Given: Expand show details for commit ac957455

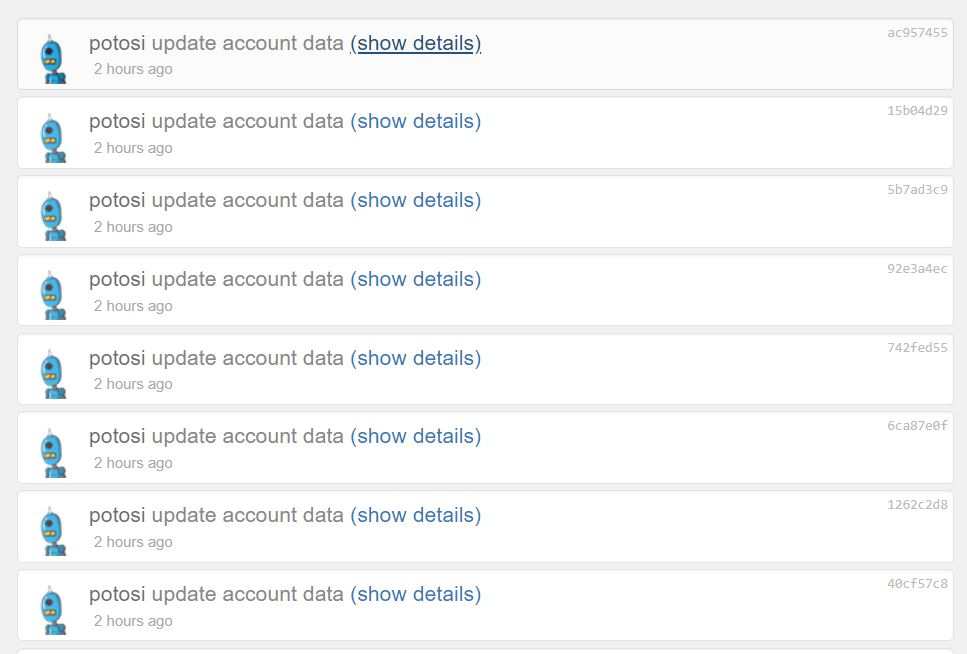Looking at the screenshot, I should coord(416,43).
